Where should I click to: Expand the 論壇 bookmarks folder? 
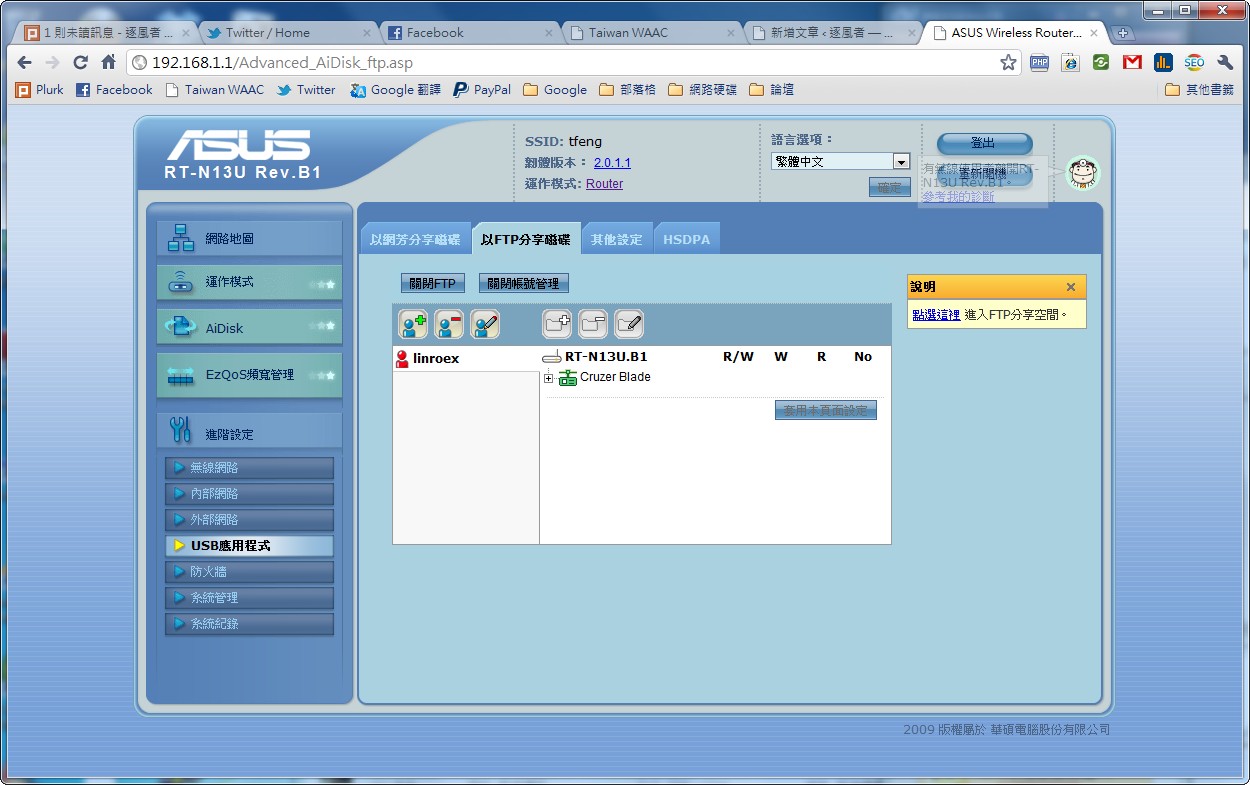click(x=771, y=90)
